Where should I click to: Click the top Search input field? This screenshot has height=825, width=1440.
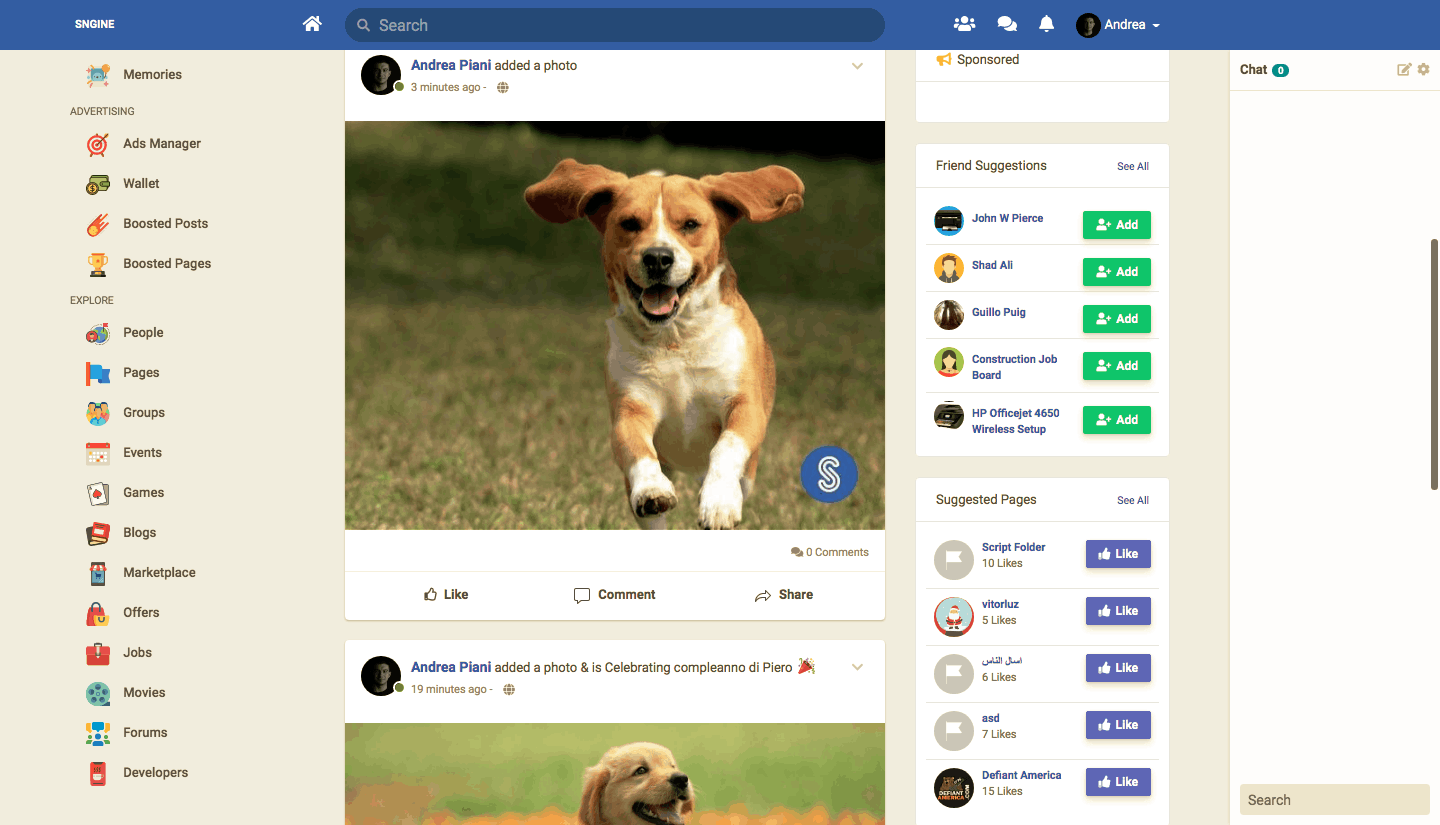(614, 25)
